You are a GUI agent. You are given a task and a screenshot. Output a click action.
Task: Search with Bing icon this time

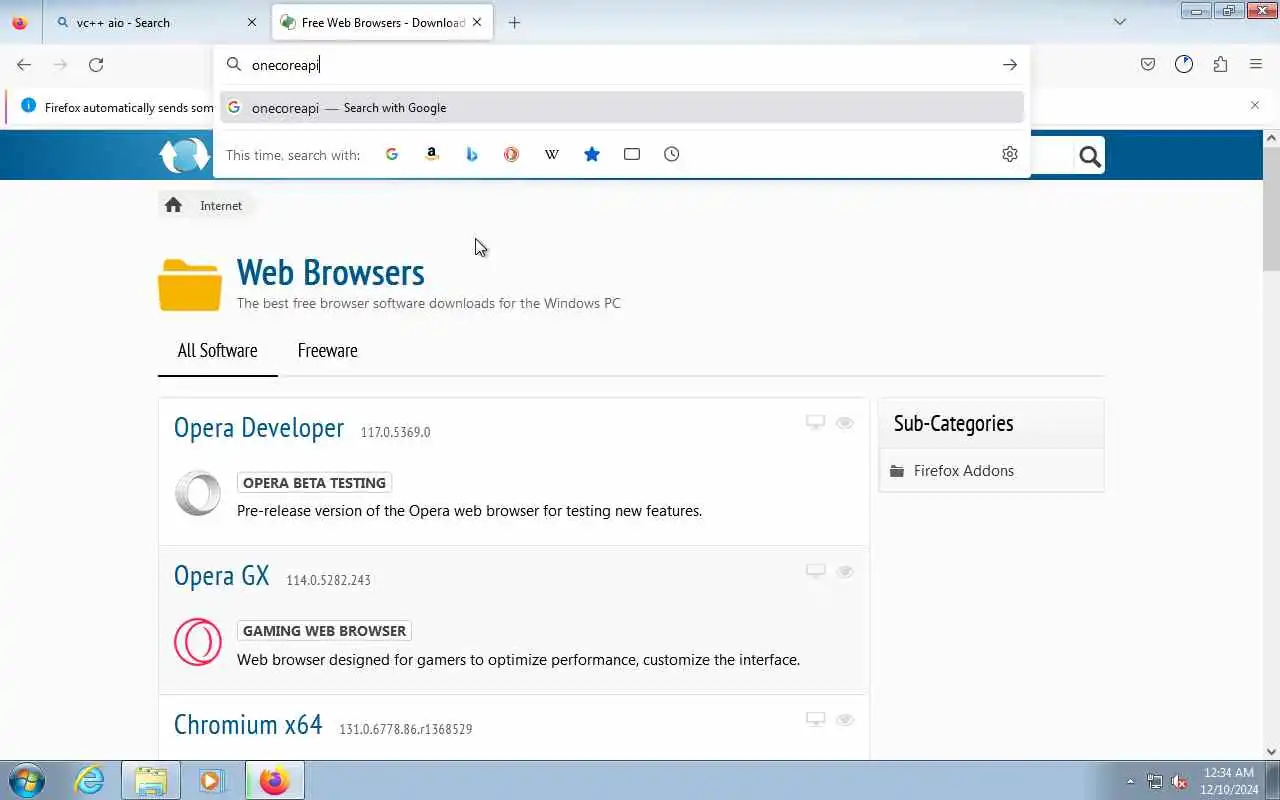[x=472, y=154]
